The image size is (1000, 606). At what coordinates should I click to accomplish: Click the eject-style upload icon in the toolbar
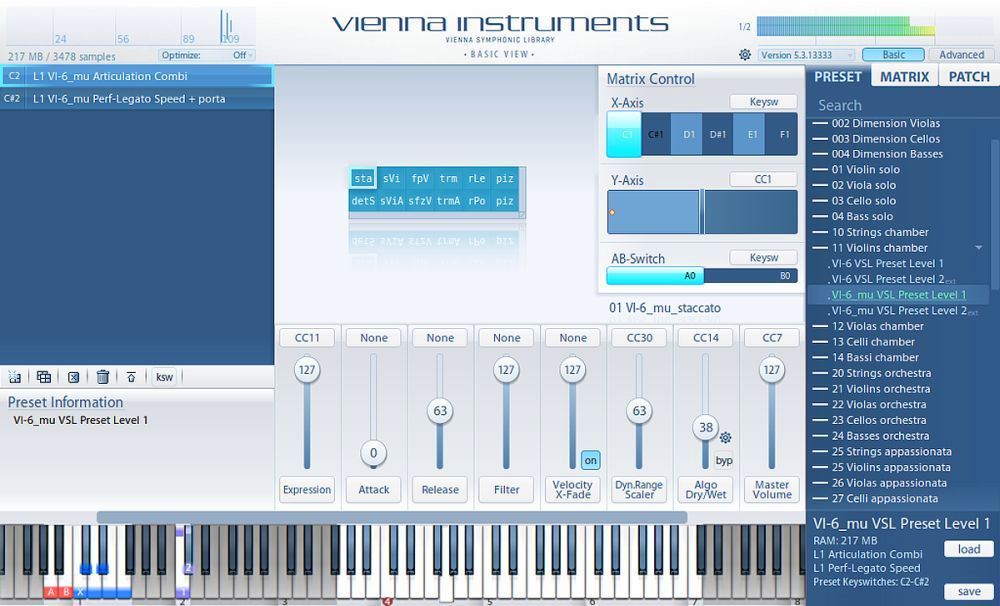tap(131, 377)
